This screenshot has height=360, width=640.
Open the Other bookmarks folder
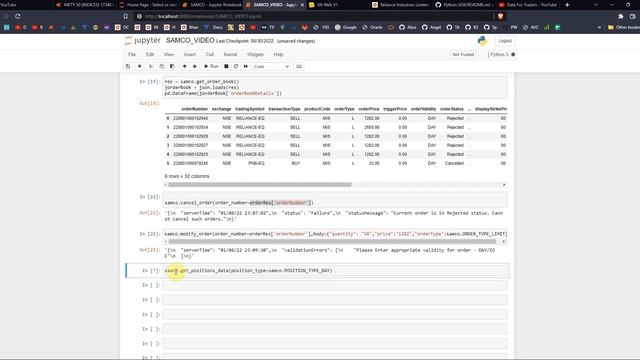click(623, 27)
